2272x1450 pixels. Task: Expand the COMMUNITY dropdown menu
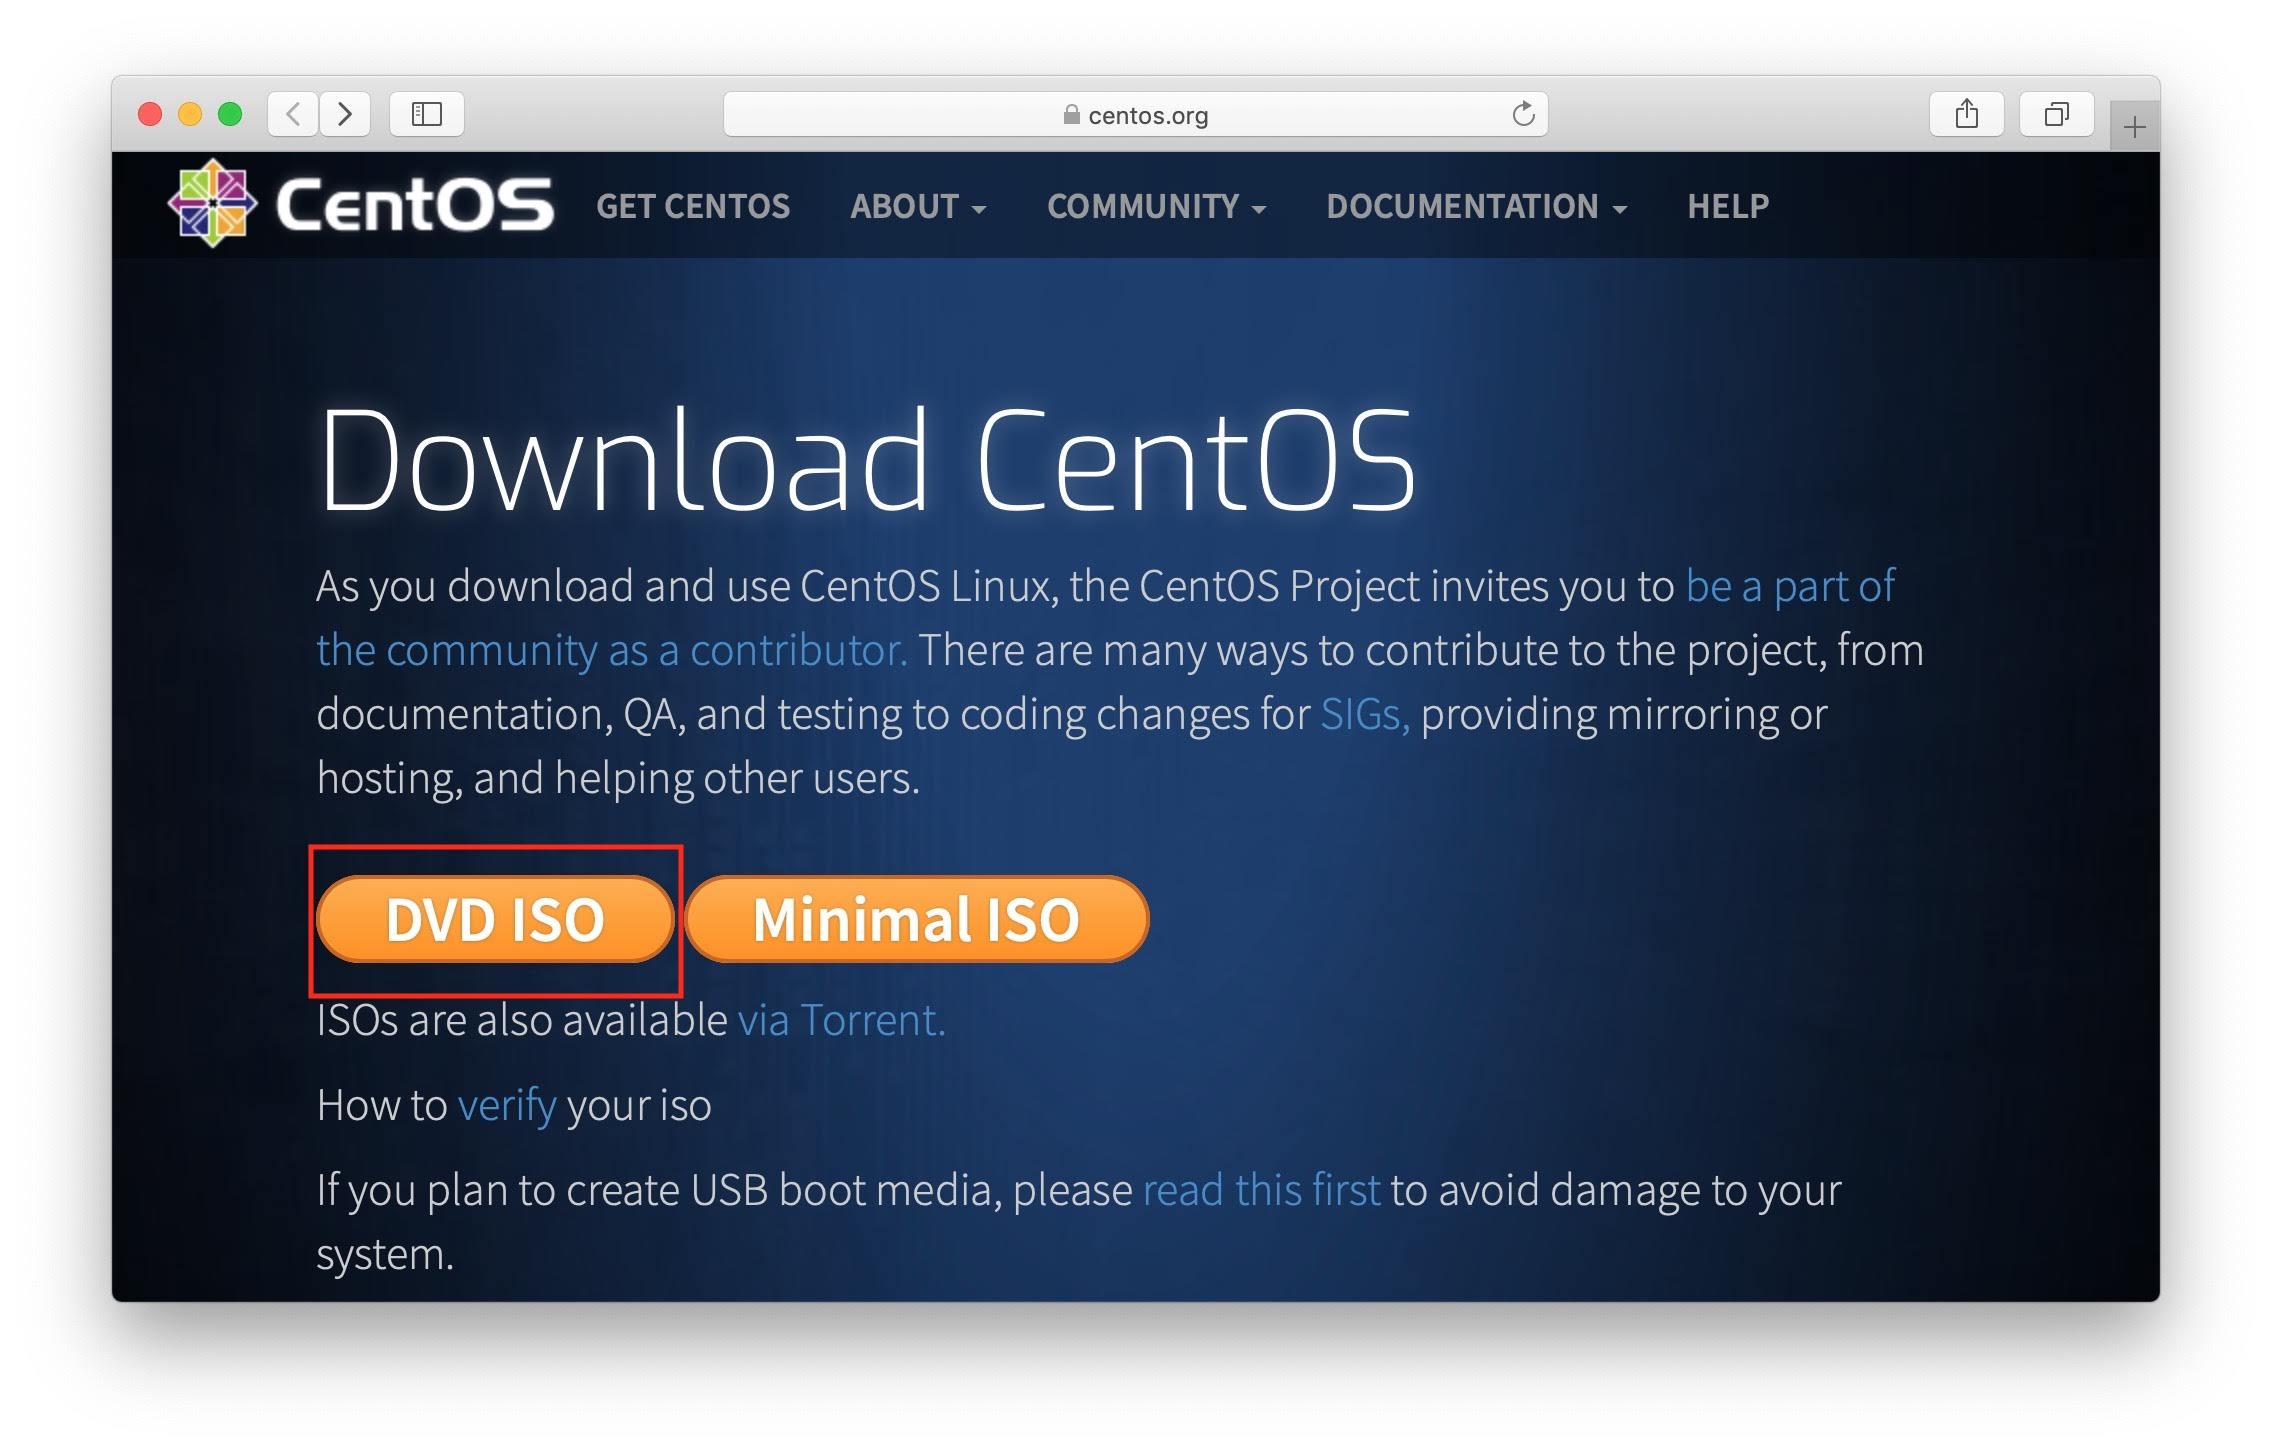pos(1156,206)
